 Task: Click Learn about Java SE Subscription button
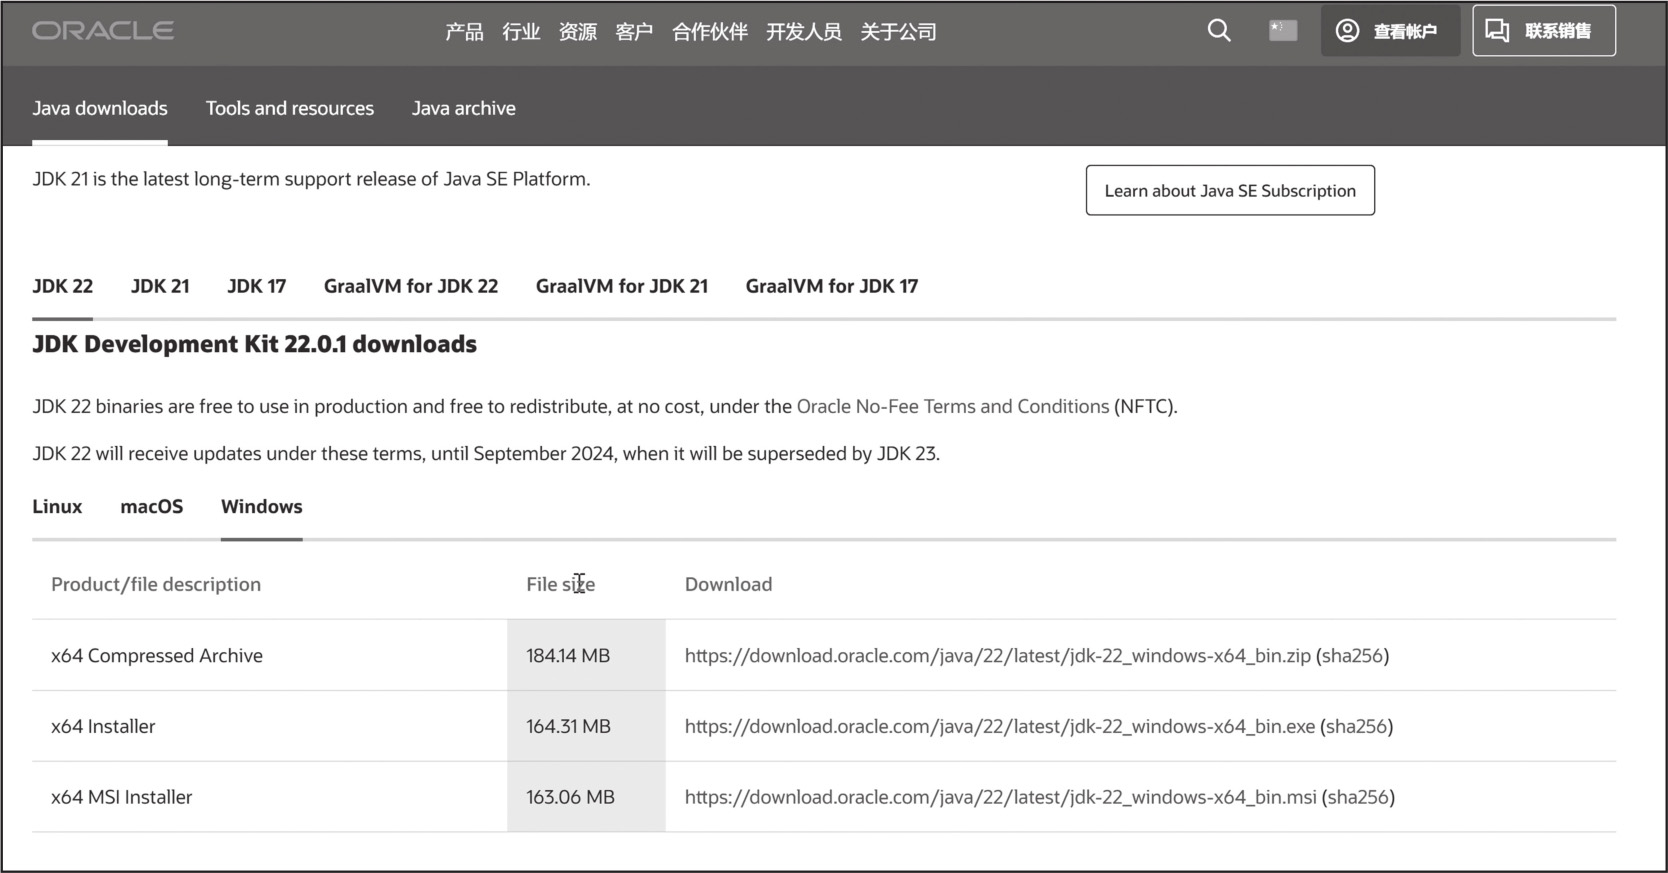pos(1230,190)
